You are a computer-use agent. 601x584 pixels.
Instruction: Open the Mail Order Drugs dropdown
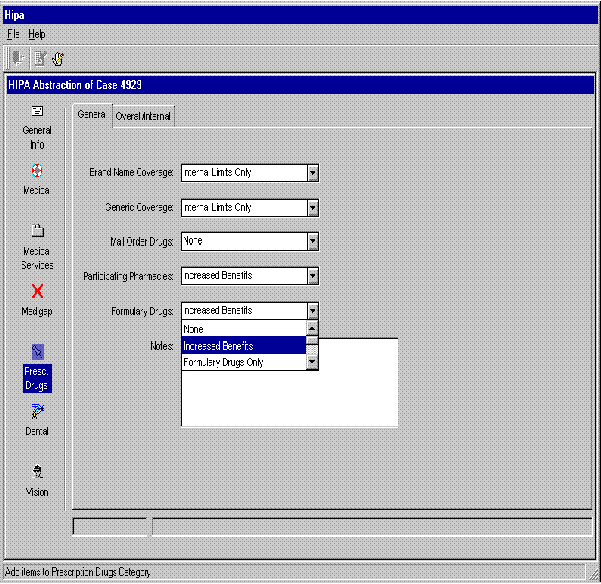point(312,242)
